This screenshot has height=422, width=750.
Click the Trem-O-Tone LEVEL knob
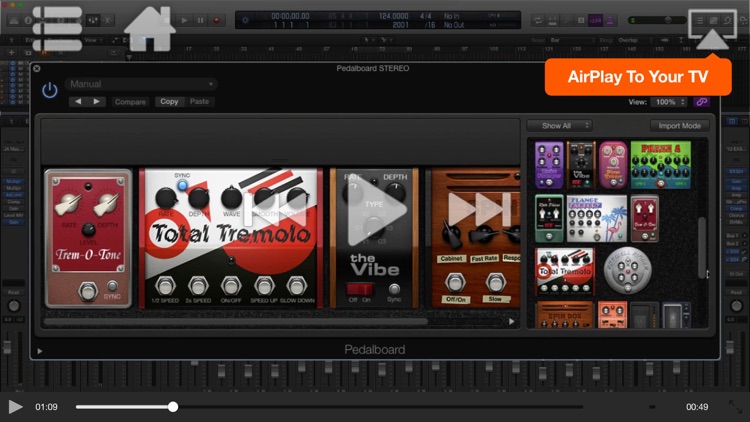(88, 230)
